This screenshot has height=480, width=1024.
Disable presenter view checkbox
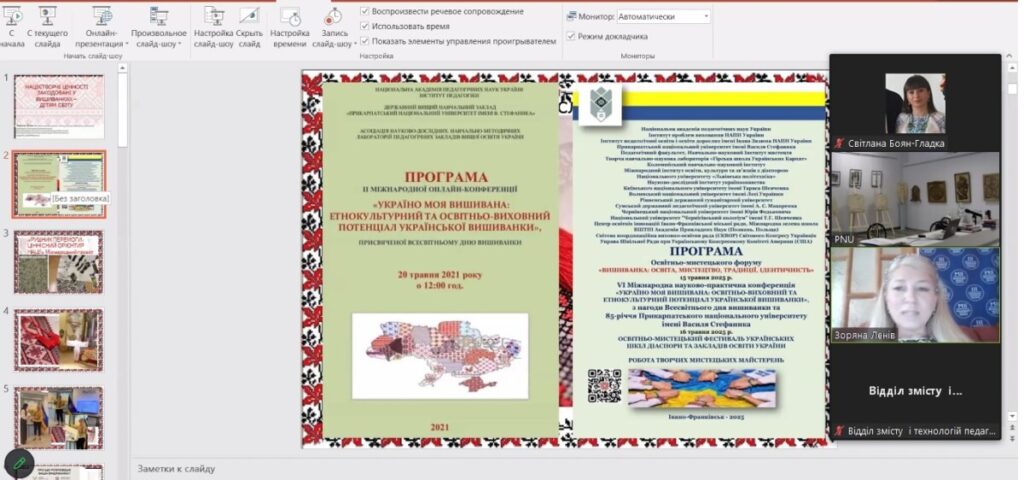(x=571, y=36)
